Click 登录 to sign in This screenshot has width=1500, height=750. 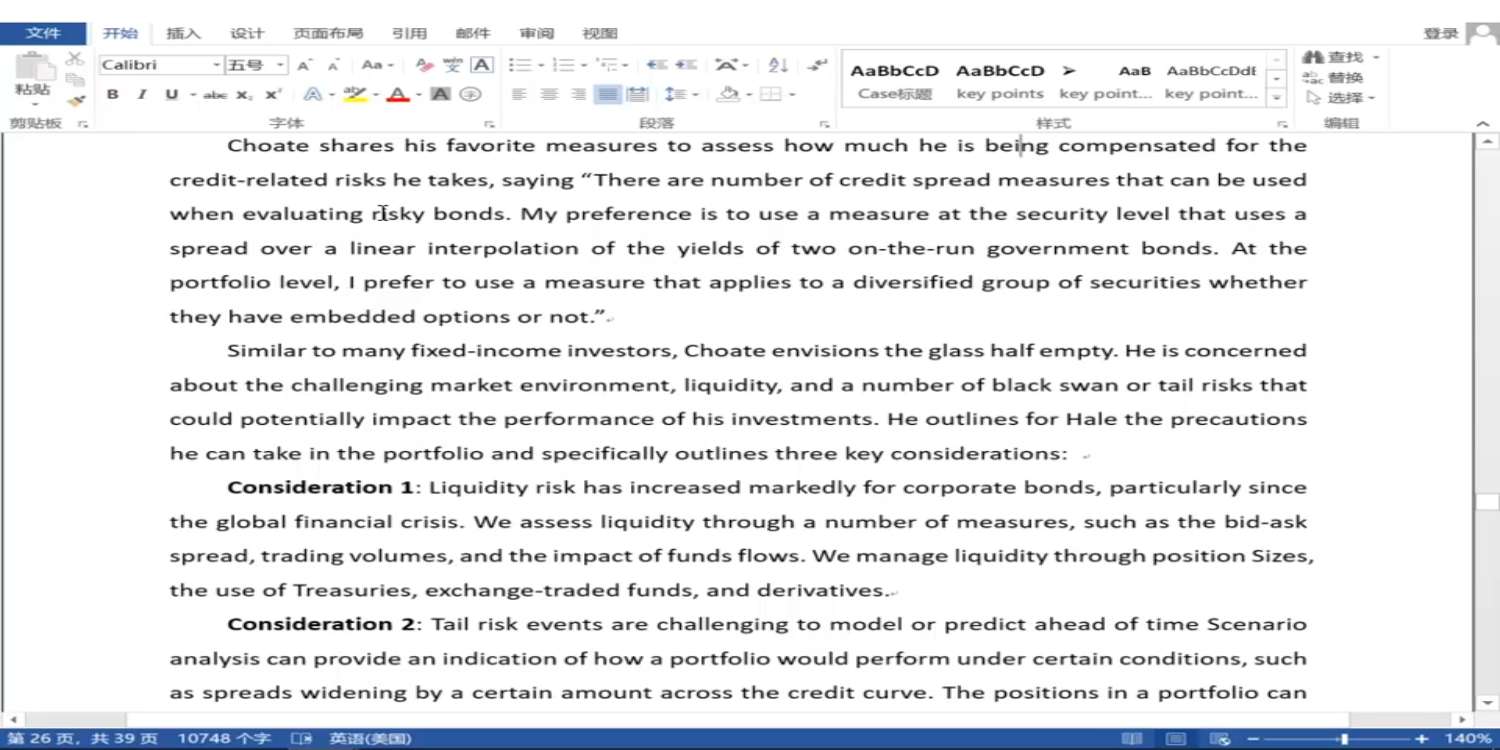[x=1440, y=33]
